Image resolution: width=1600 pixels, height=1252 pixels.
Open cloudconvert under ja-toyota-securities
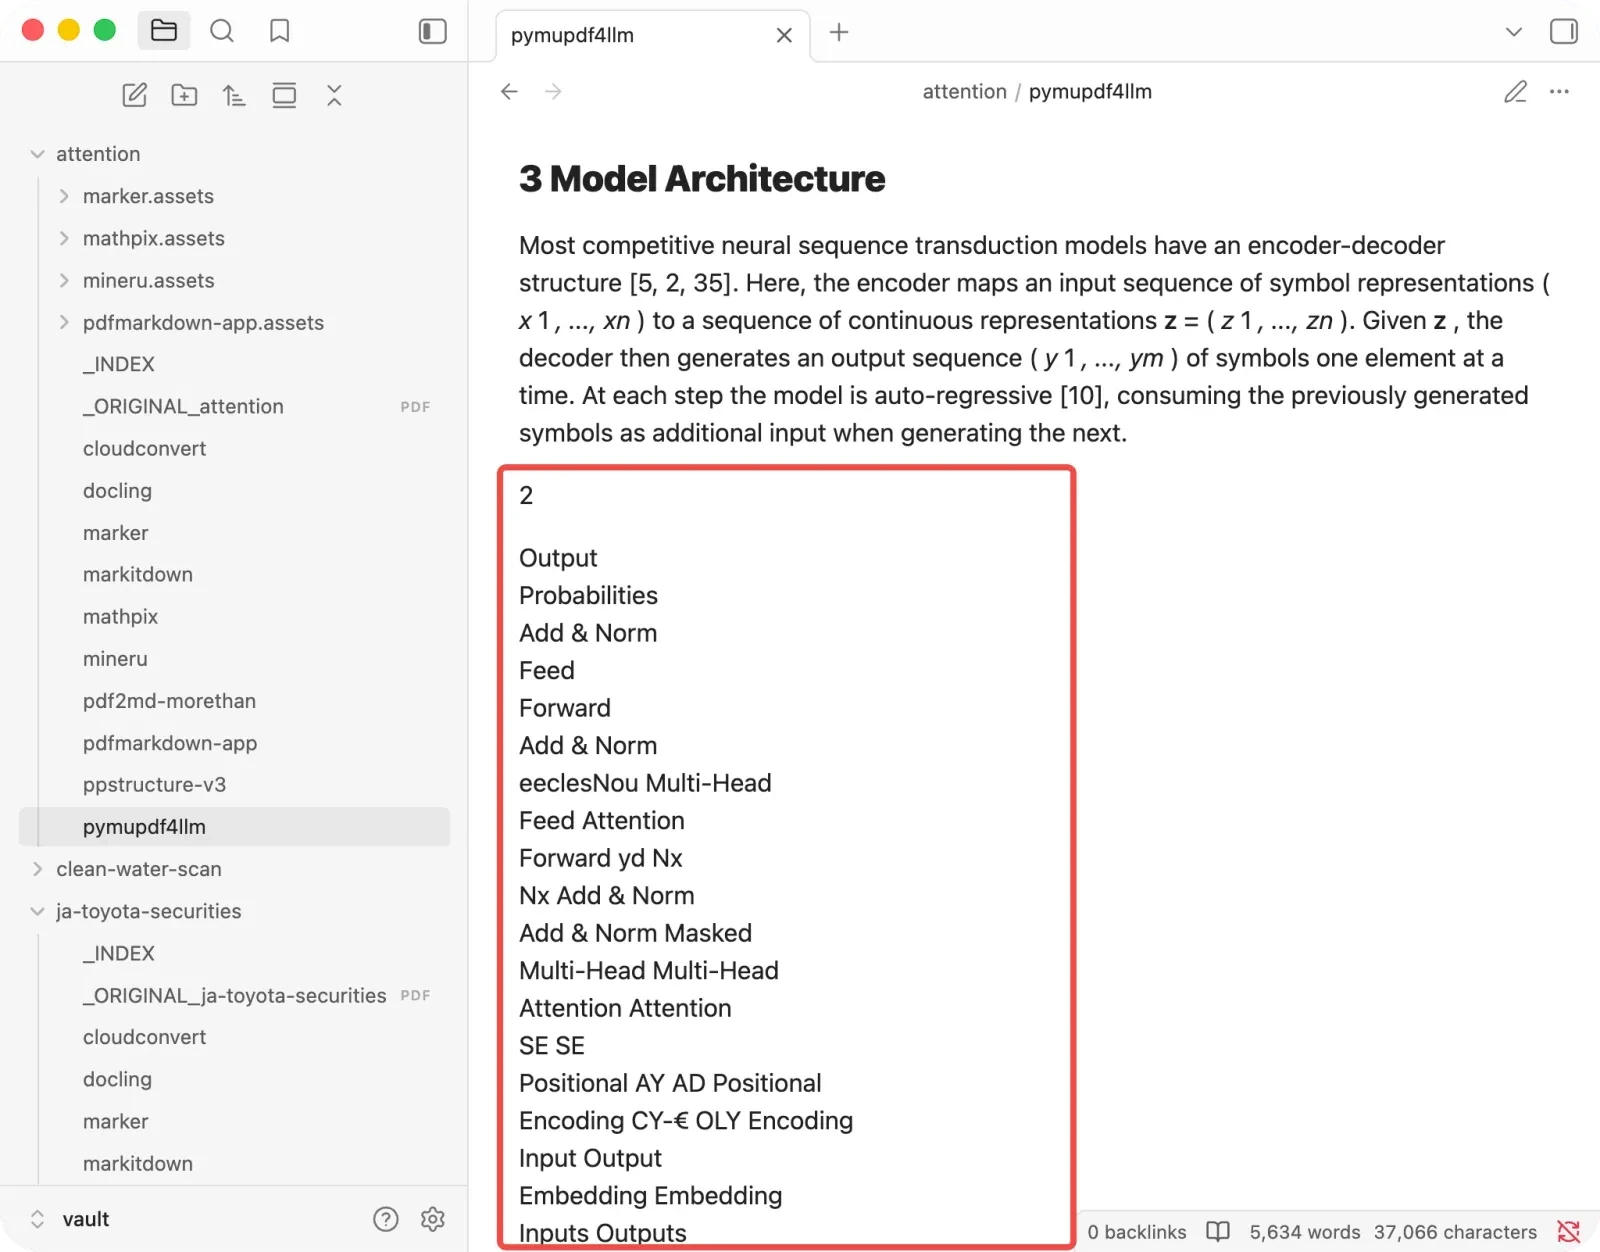click(144, 1037)
